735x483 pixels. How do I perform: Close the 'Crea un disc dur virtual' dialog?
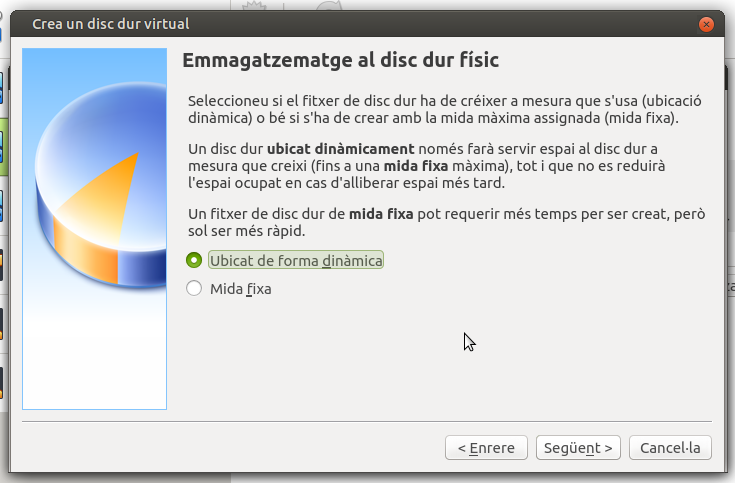tap(708, 24)
